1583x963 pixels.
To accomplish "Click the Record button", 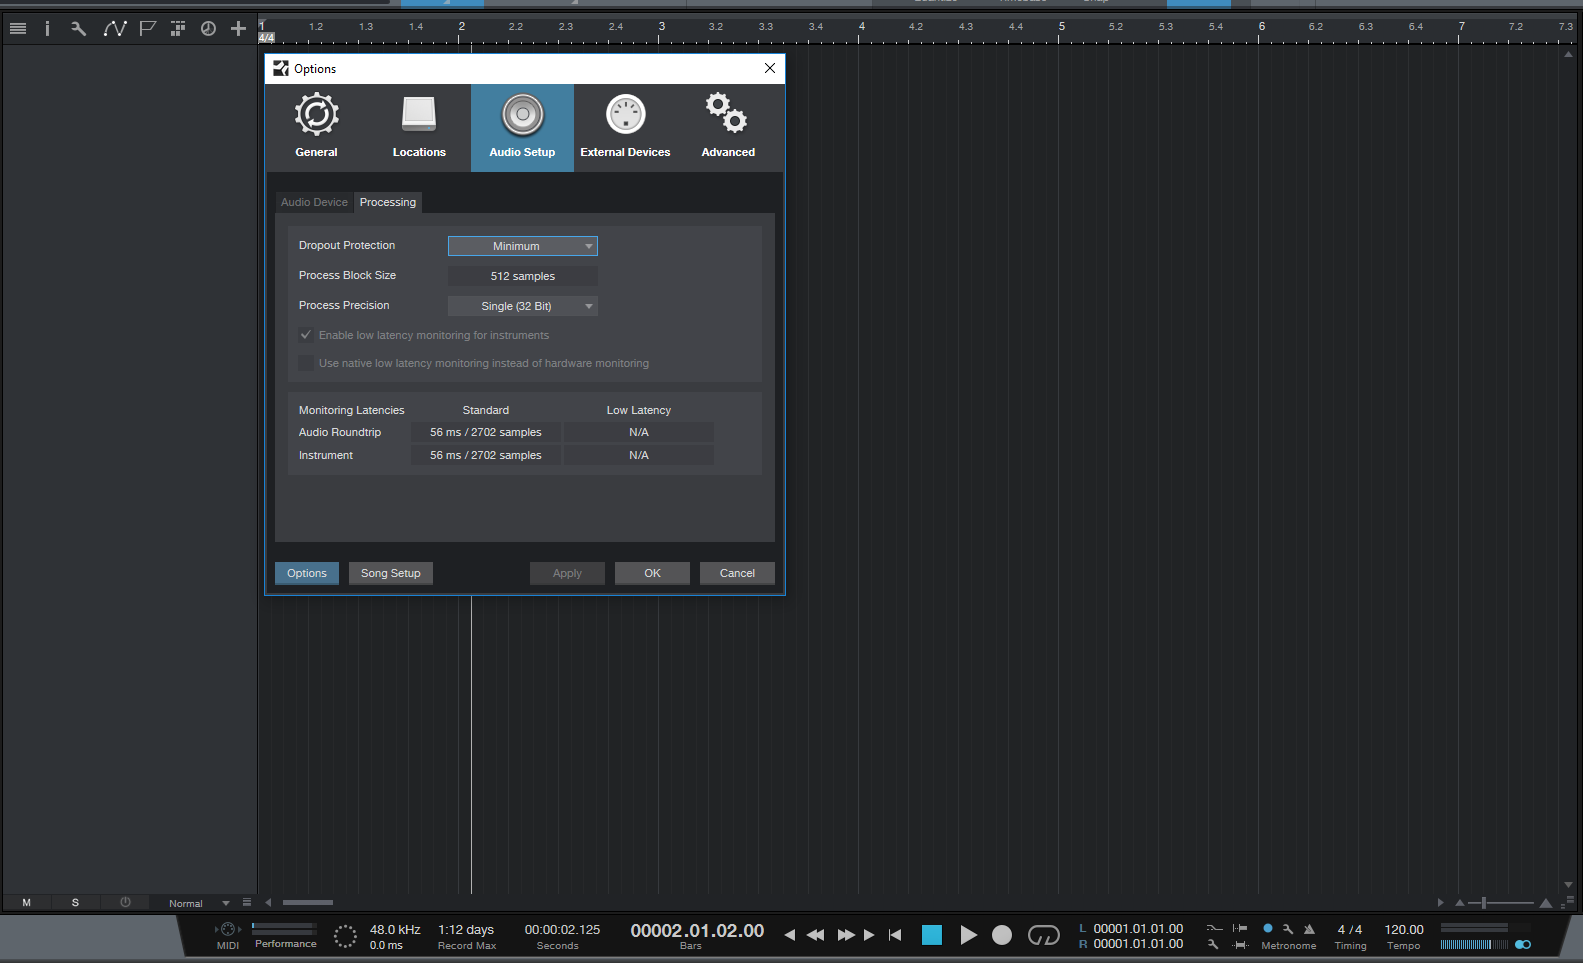I will click(x=1002, y=935).
